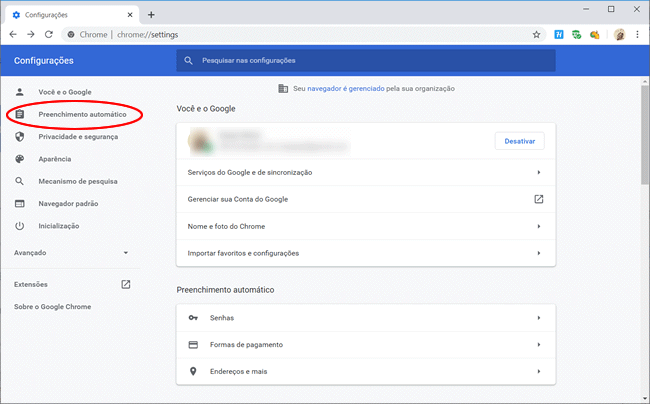Click the Privacidade e segurança shield icon
This screenshot has height=404, width=650.
19,137
